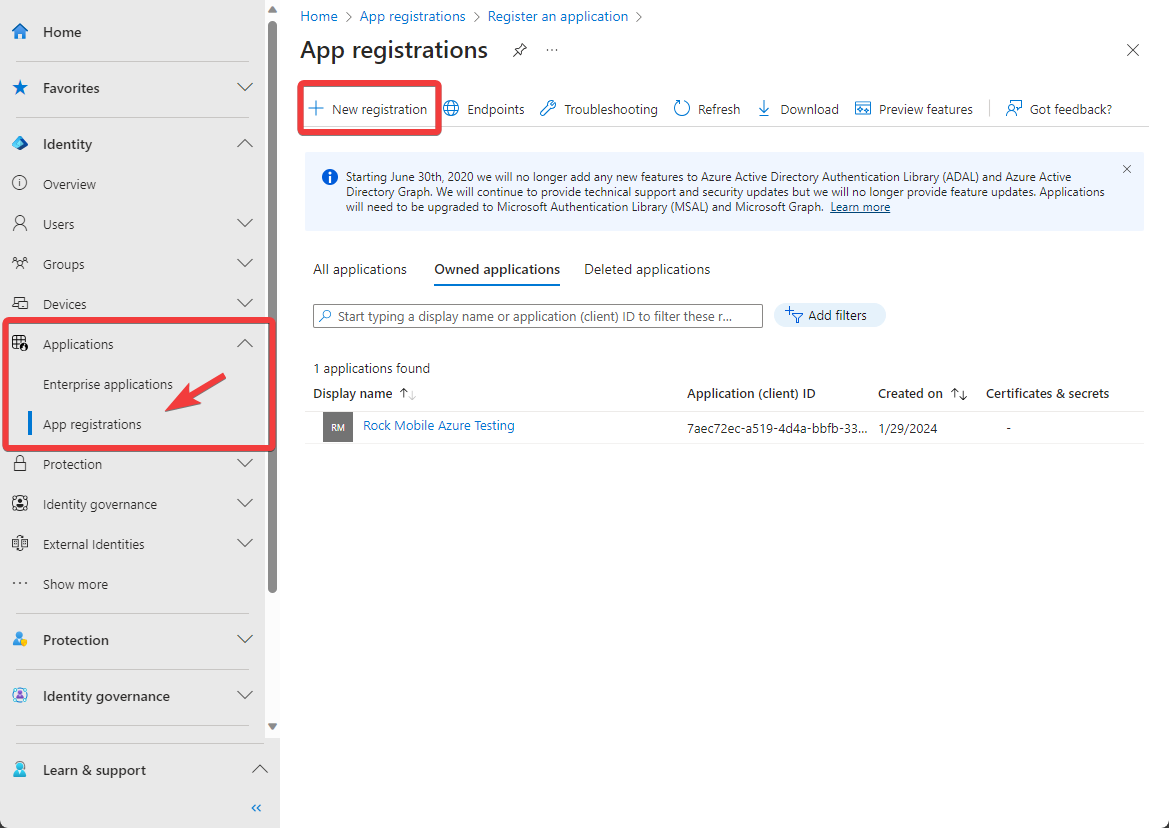Click the Download arrow icon
The height and width of the screenshot is (828, 1169).
point(763,108)
